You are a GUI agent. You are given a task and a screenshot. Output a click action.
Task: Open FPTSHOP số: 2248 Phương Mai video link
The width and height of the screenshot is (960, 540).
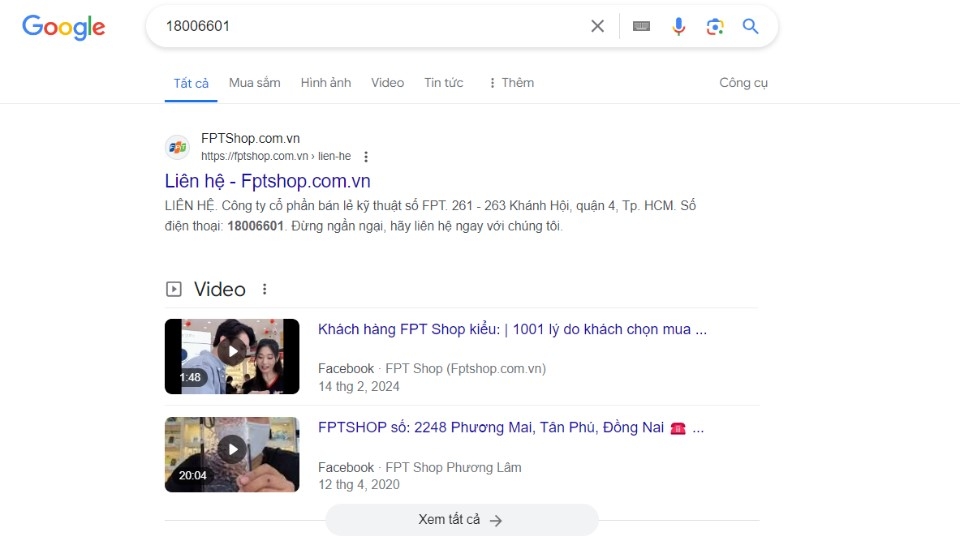511,427
